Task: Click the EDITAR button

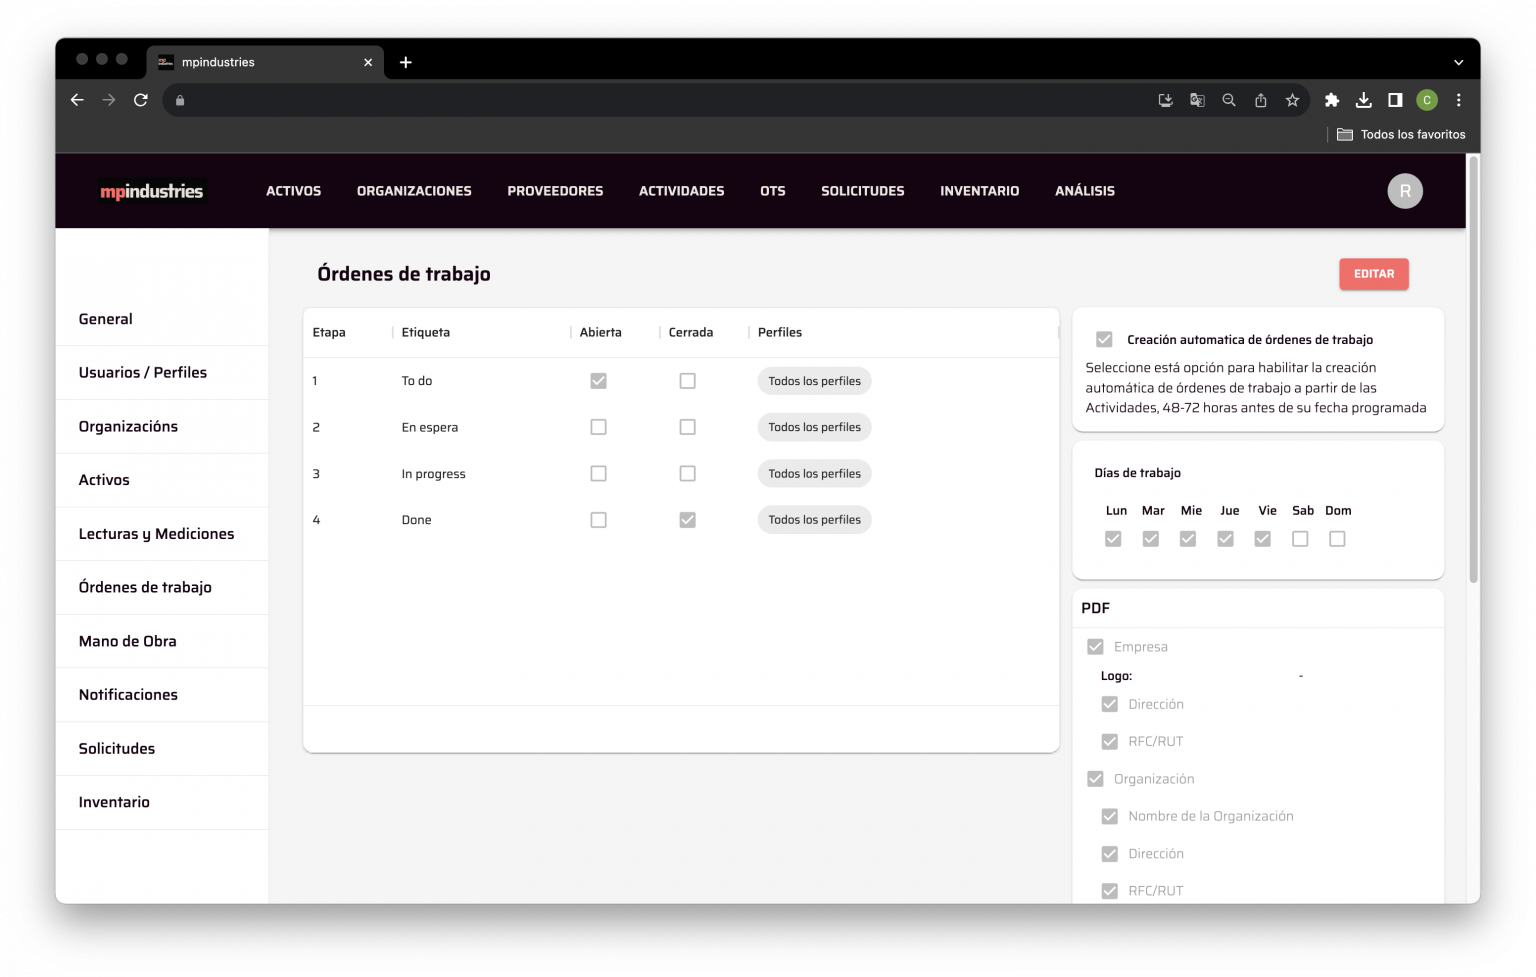Action: pos(1373,273)
